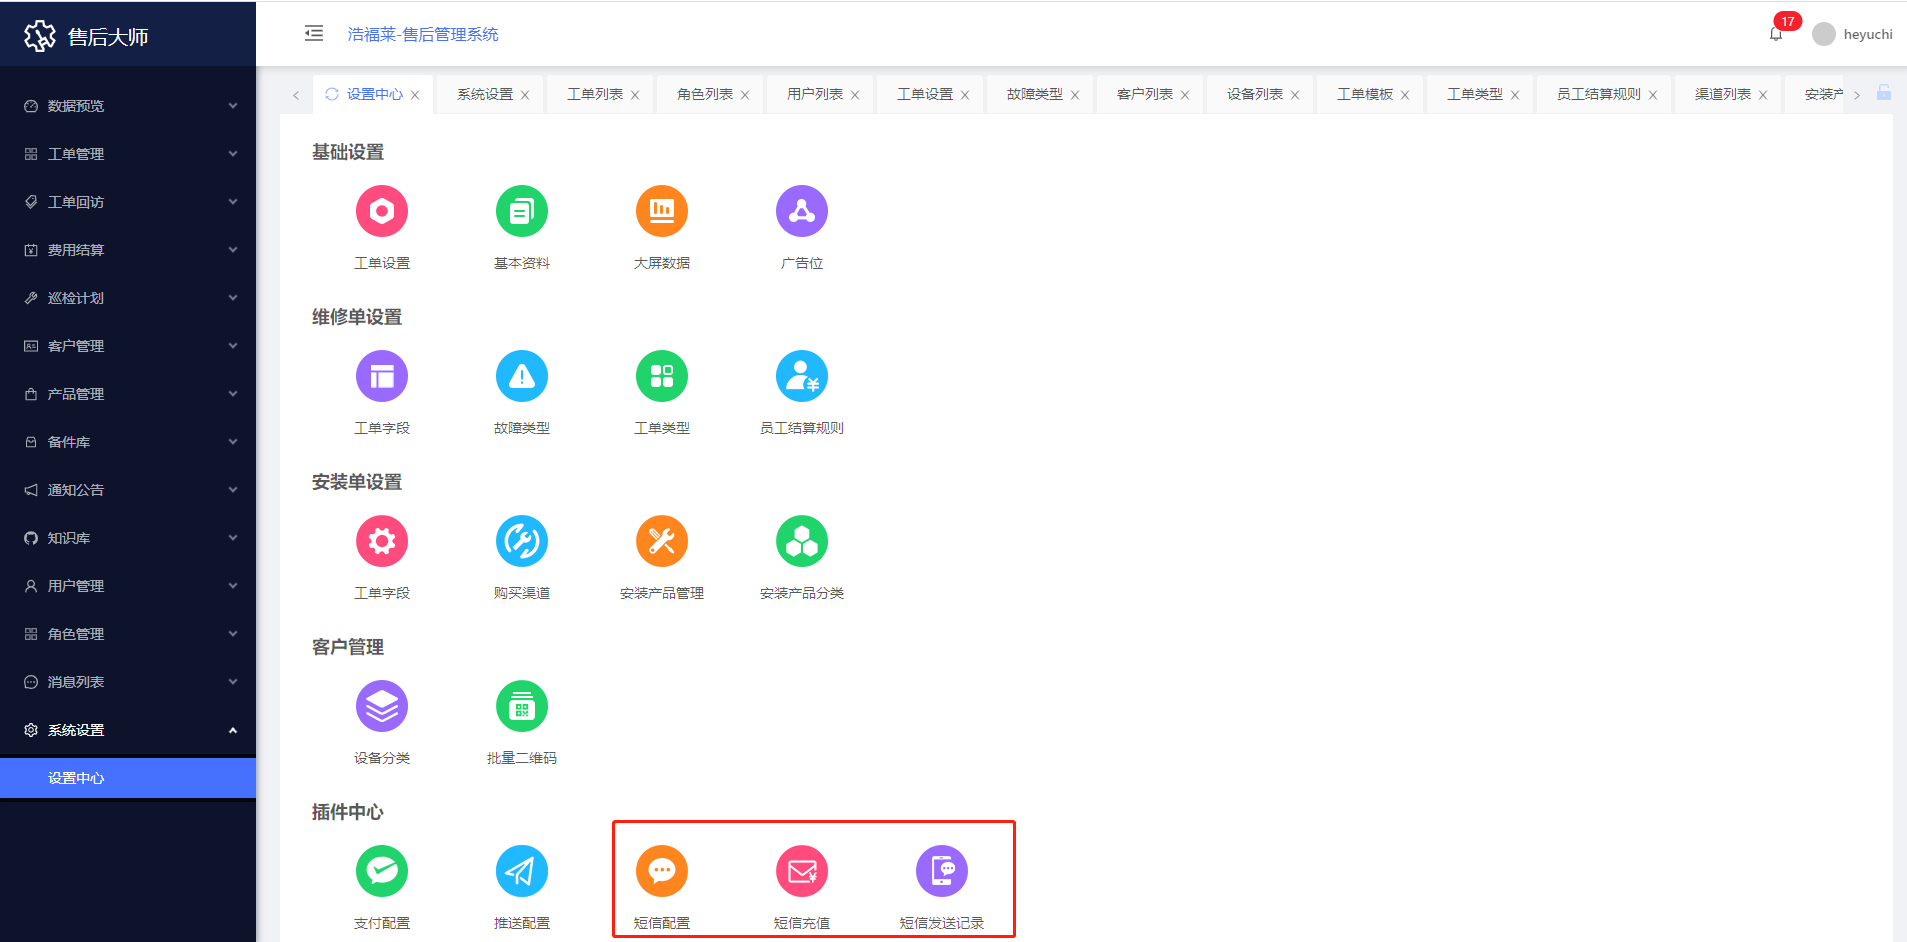1907x942 pixels.
Task: Select the 故障类型 warning icon
Action: pos(521,376)
